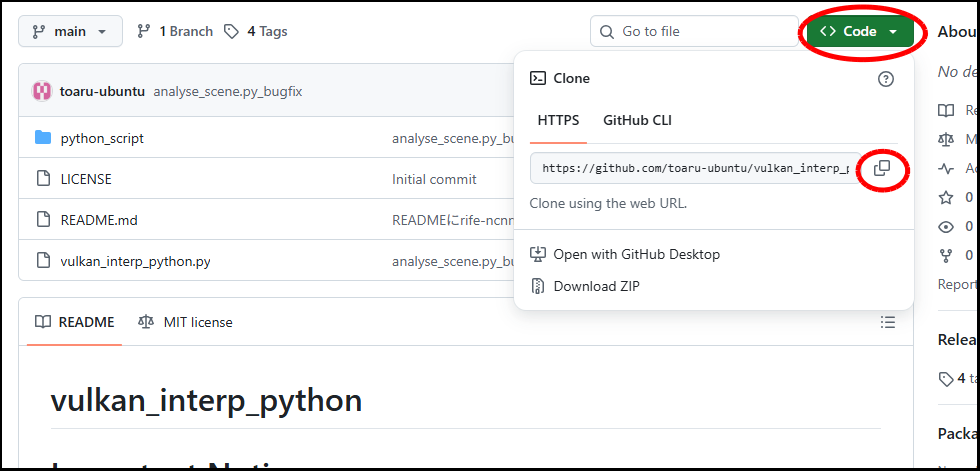Click the clone URL text field
This screenshot has width=980, height=471.
click(695, 168)
